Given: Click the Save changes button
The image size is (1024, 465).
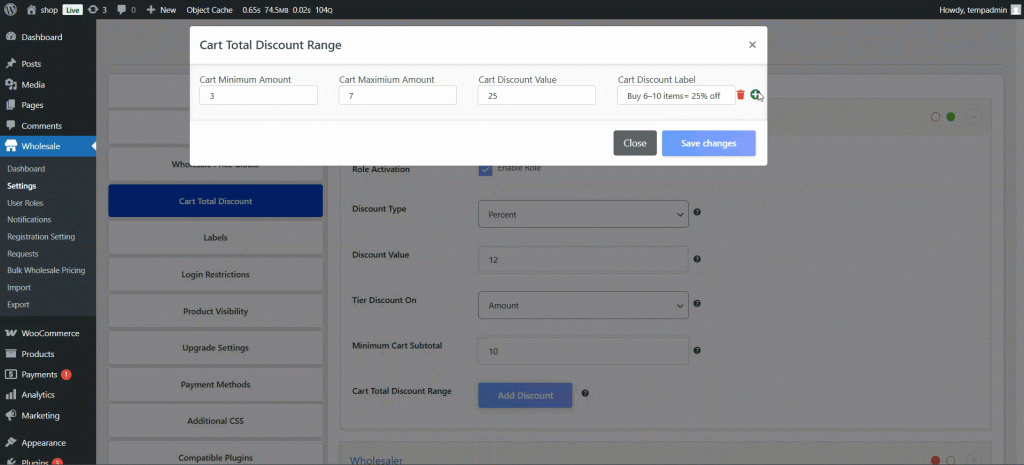Looking at the screenshot, I should click(708, 144).
